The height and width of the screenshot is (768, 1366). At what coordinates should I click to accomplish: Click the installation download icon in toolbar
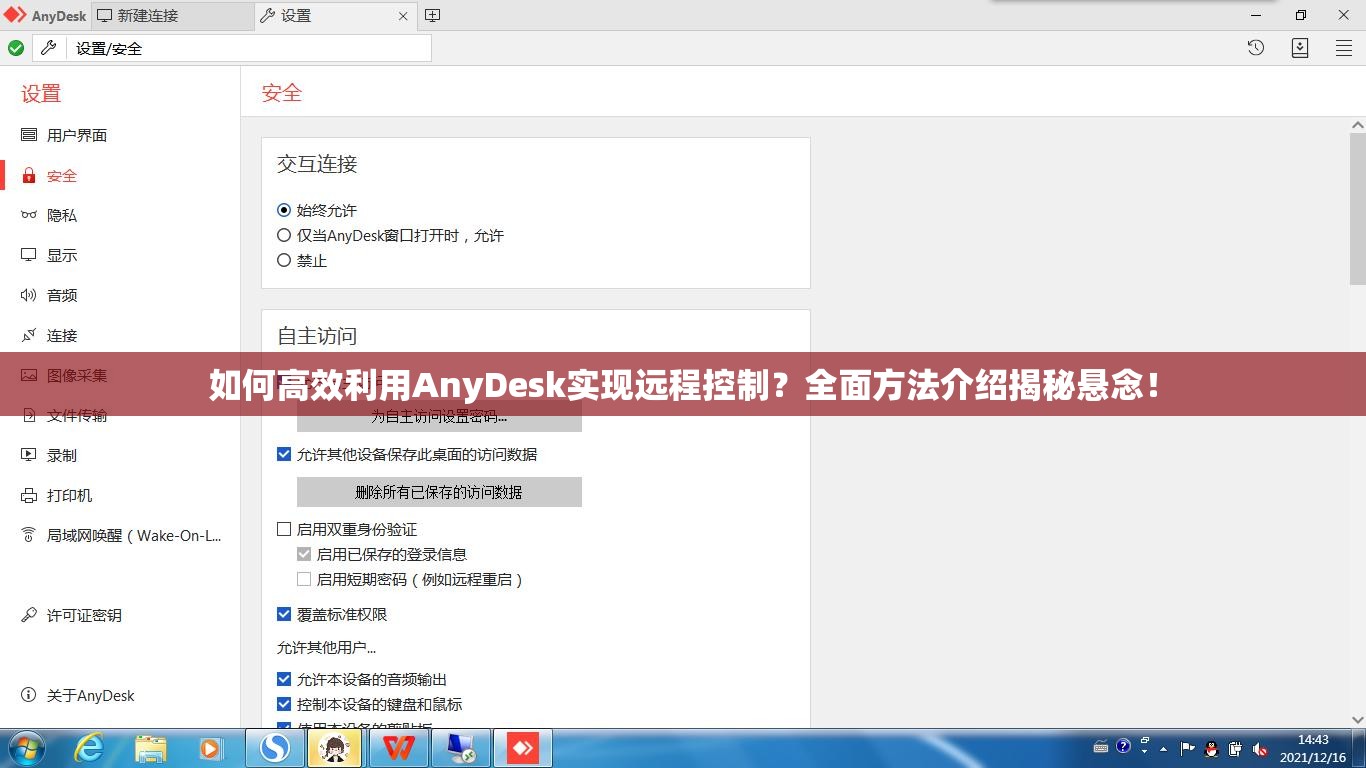point(1300,47)
